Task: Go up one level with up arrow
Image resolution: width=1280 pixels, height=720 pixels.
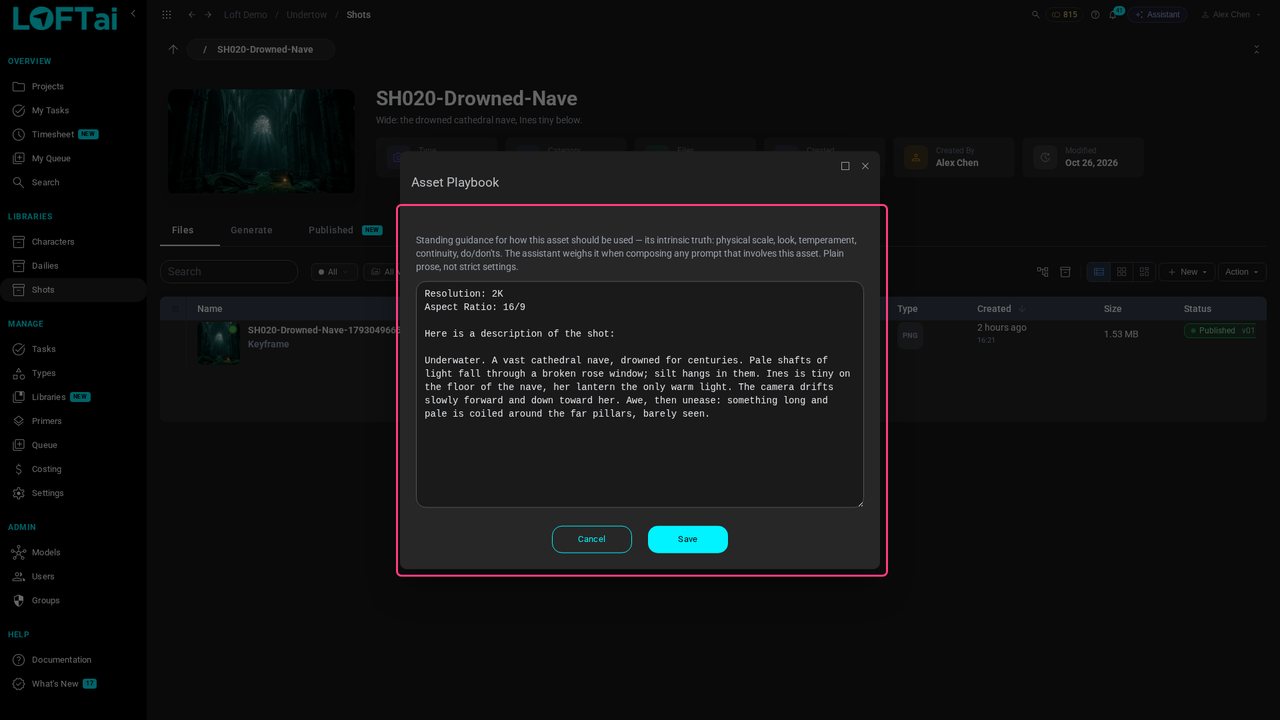Action: click(x=173, y=49)
